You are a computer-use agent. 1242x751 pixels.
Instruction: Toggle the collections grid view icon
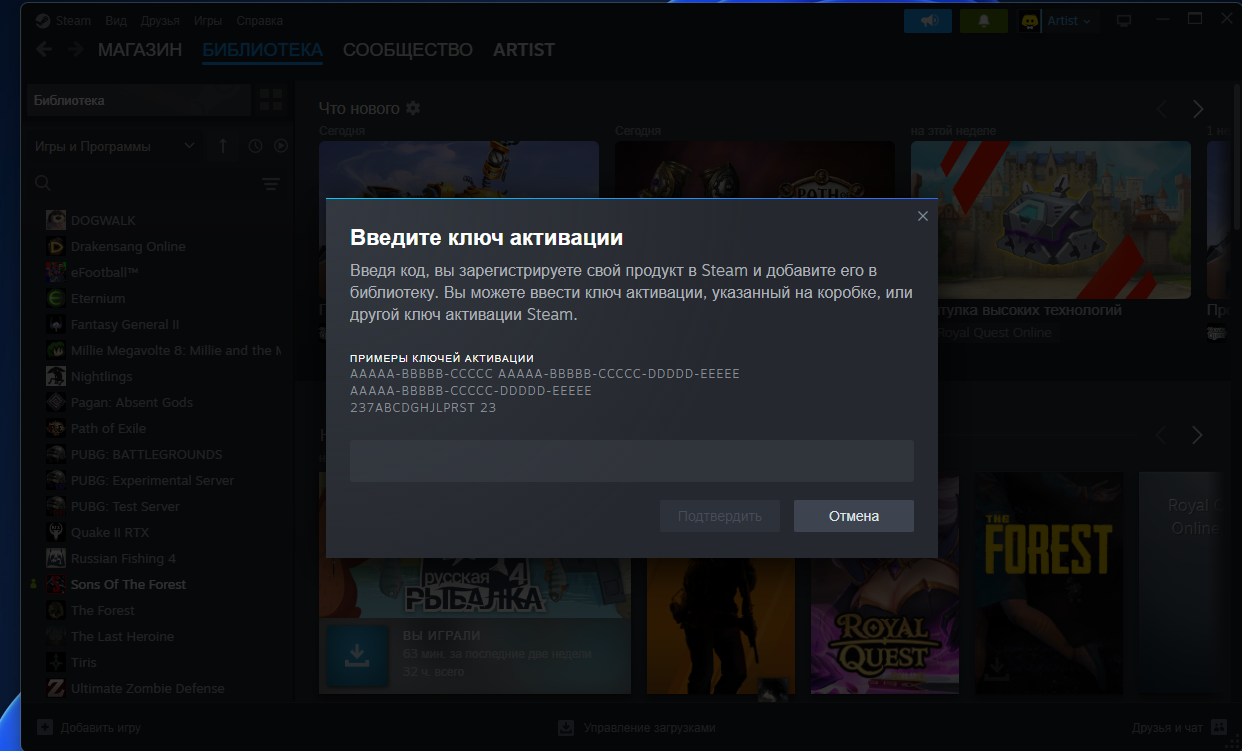point(271,100)
